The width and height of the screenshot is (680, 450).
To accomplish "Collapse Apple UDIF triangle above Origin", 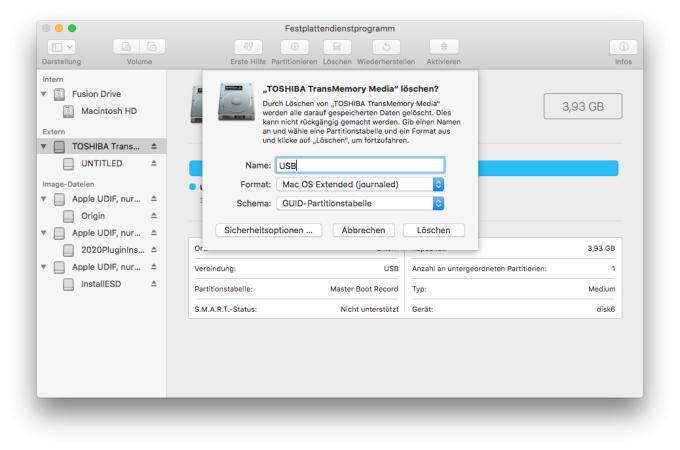I will pyautogui.click(x=44, y=199).
